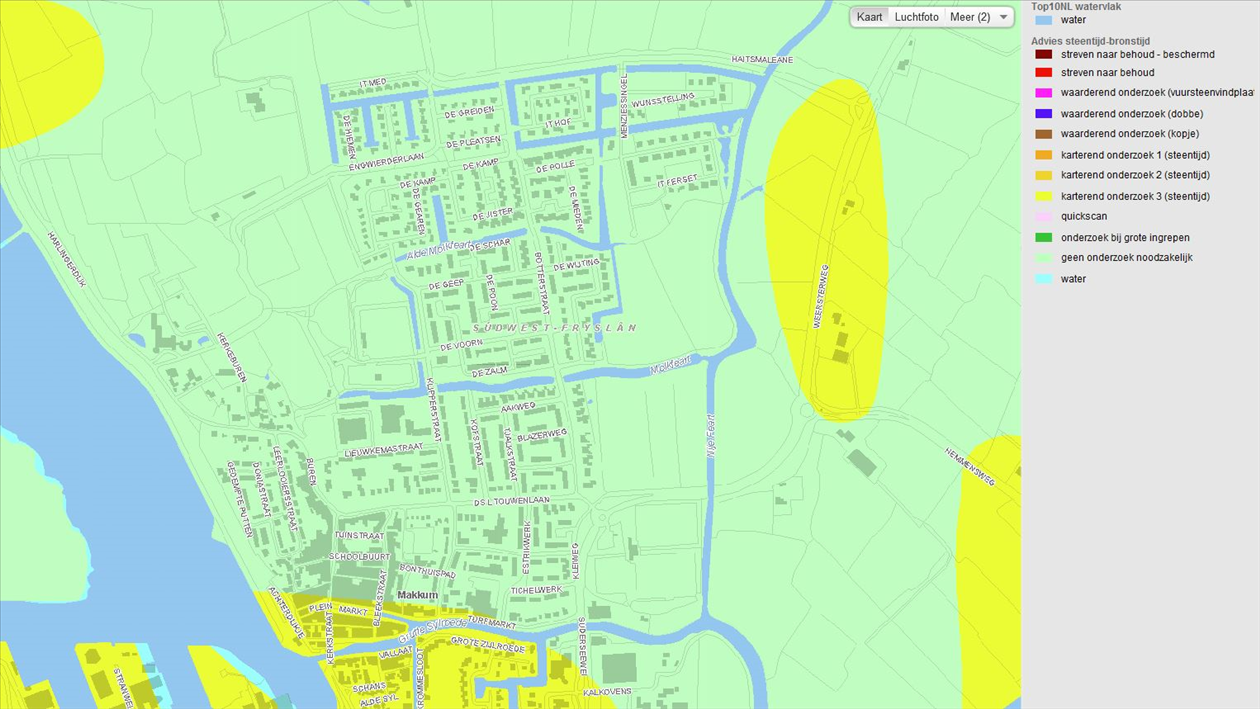The width and height of the screenshot is (1260, 709).
Task: Switch to the Kaart map view
Action: (x=869, y=17)
